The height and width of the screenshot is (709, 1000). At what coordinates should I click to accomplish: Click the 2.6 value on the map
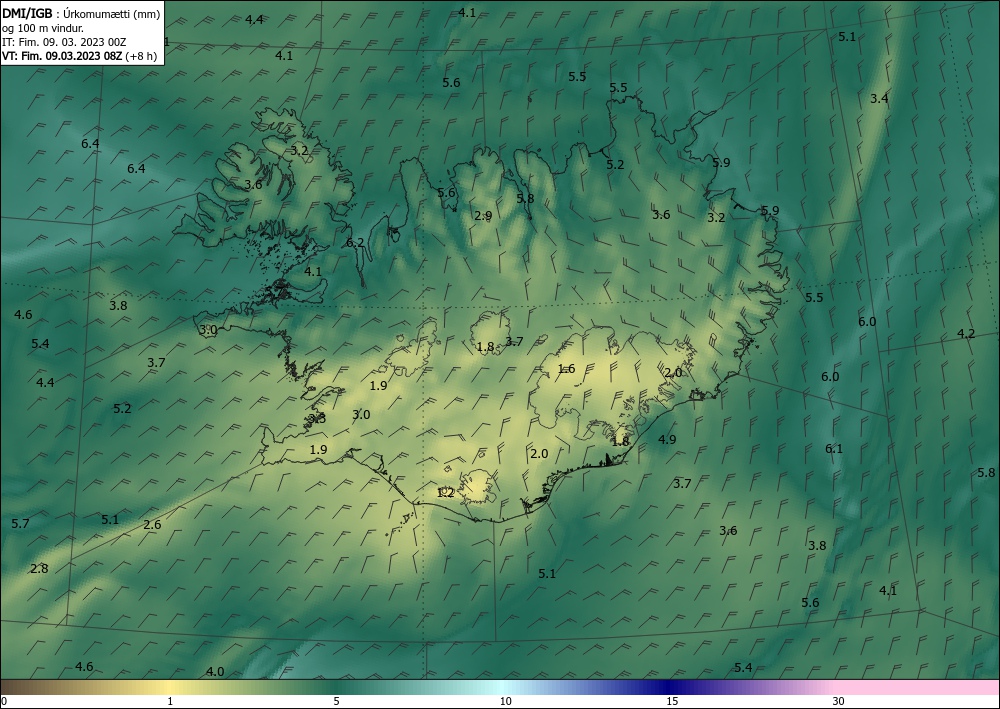click(152, 525)
